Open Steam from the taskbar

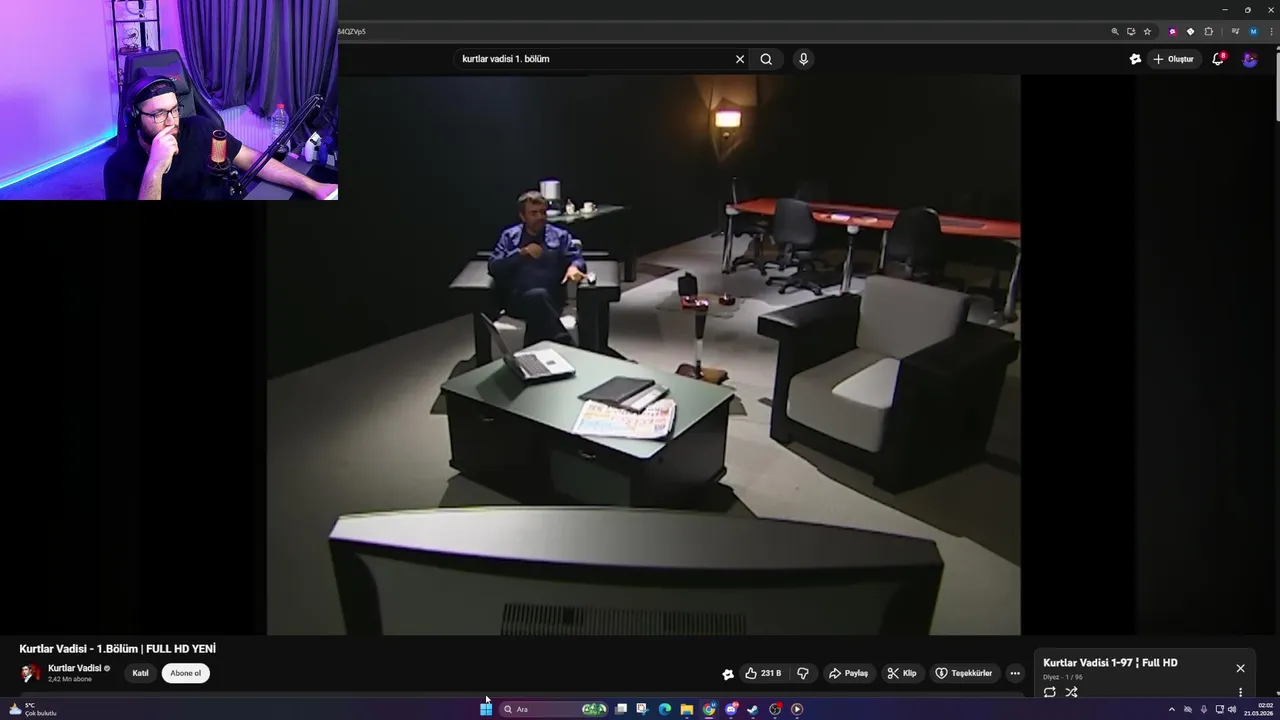tap(753, 709)
